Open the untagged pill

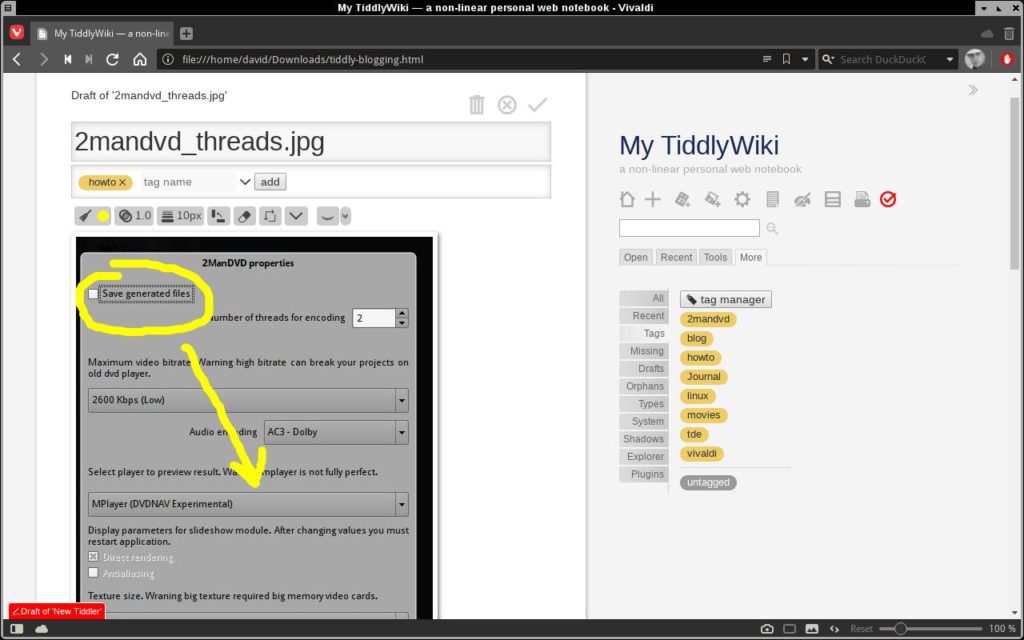(x=708, y=483)
